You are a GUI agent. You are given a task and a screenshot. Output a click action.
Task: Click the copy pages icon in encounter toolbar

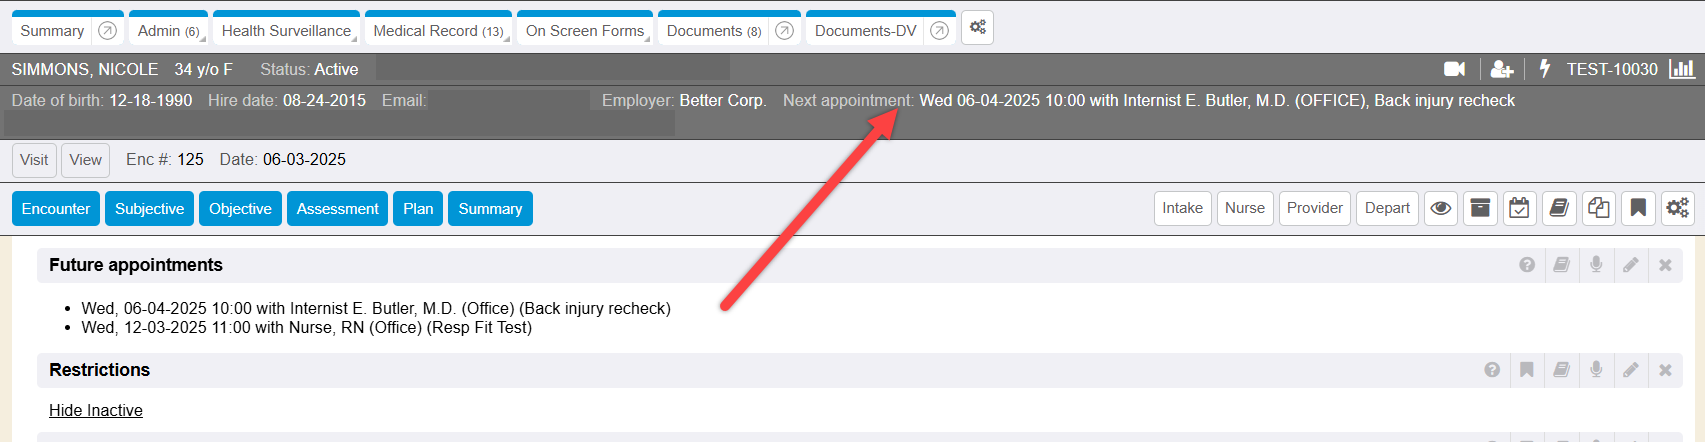(x=1598, y=208)
